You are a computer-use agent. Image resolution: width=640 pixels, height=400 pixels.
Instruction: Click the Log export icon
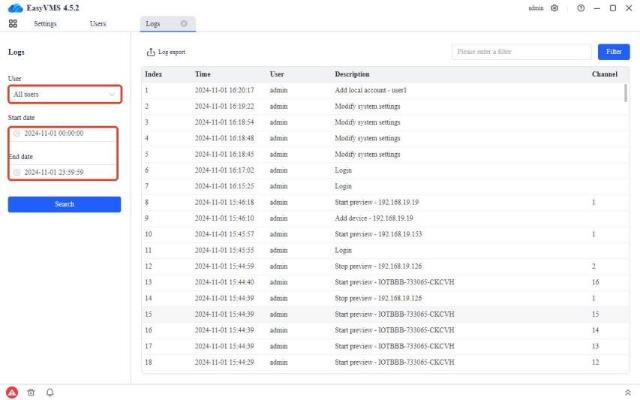[151, 52]
